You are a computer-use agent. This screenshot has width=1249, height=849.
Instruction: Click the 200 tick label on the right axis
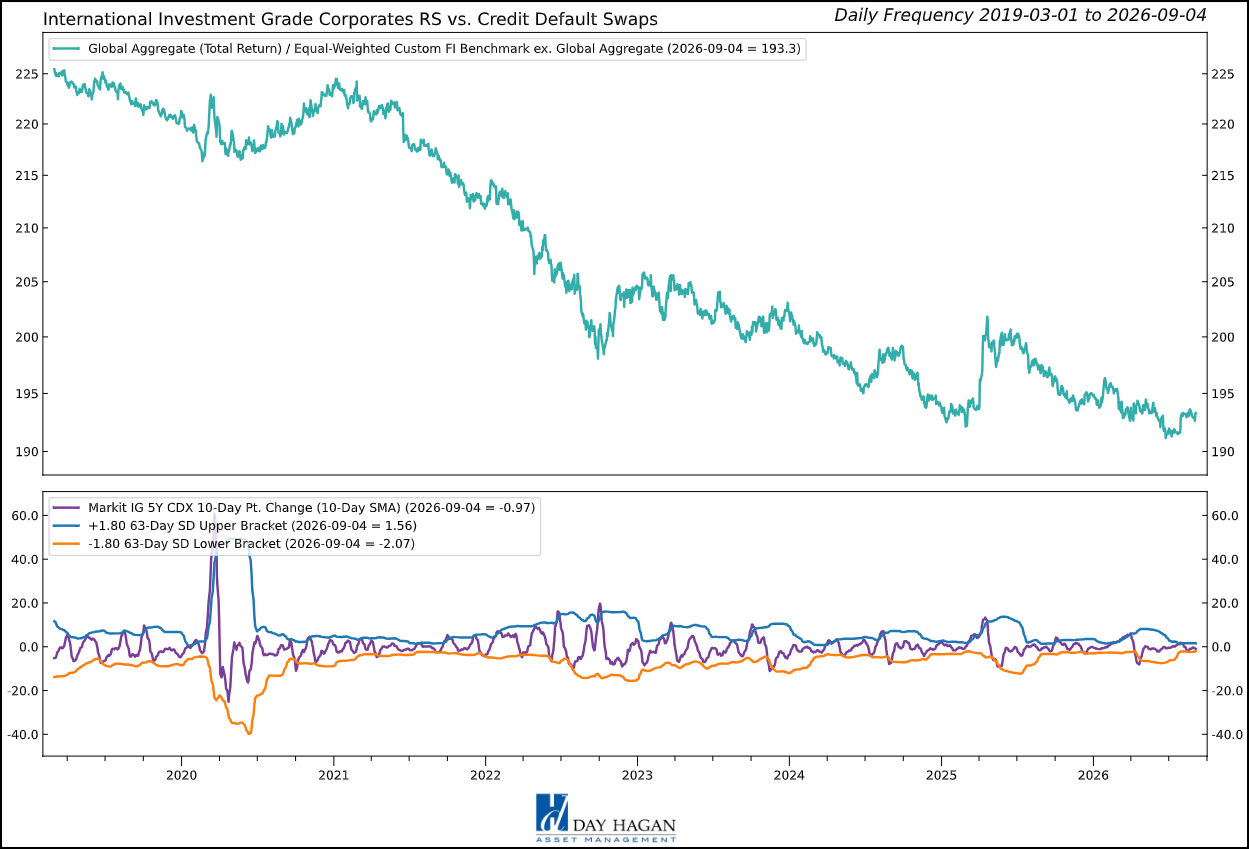(1224, 337)
